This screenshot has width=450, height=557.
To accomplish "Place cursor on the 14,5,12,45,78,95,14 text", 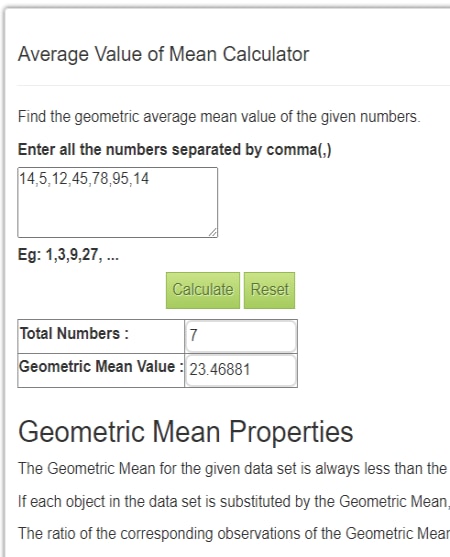I will click(x=84, y=178).
